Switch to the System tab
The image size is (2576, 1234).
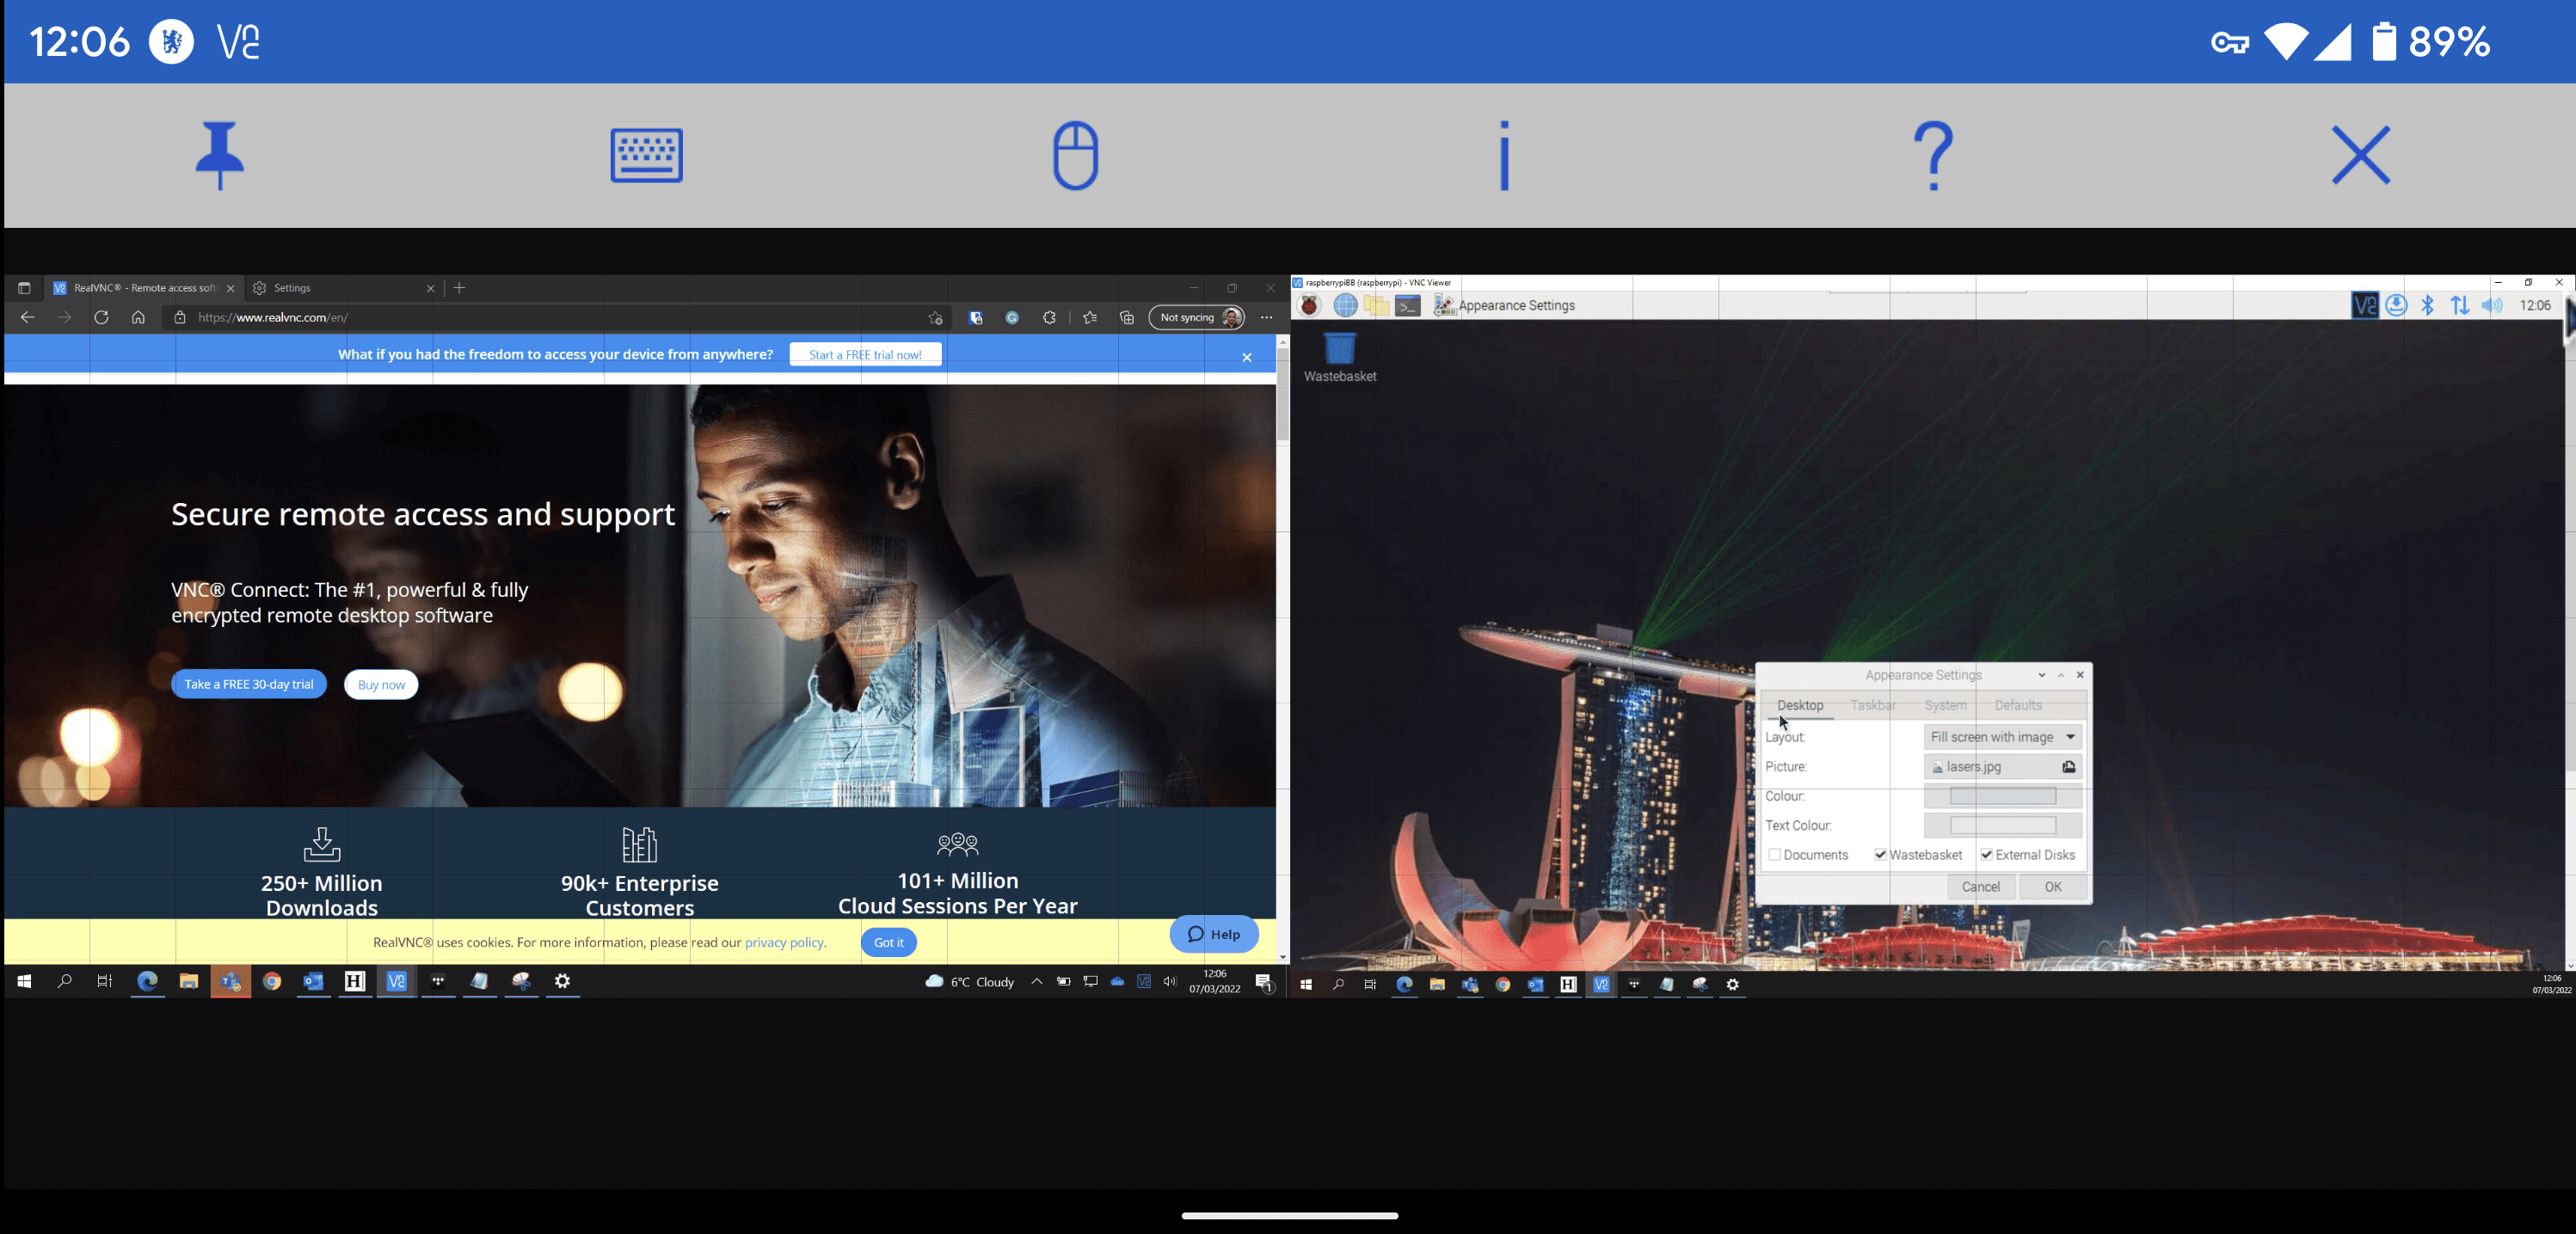click(1945, 705)
